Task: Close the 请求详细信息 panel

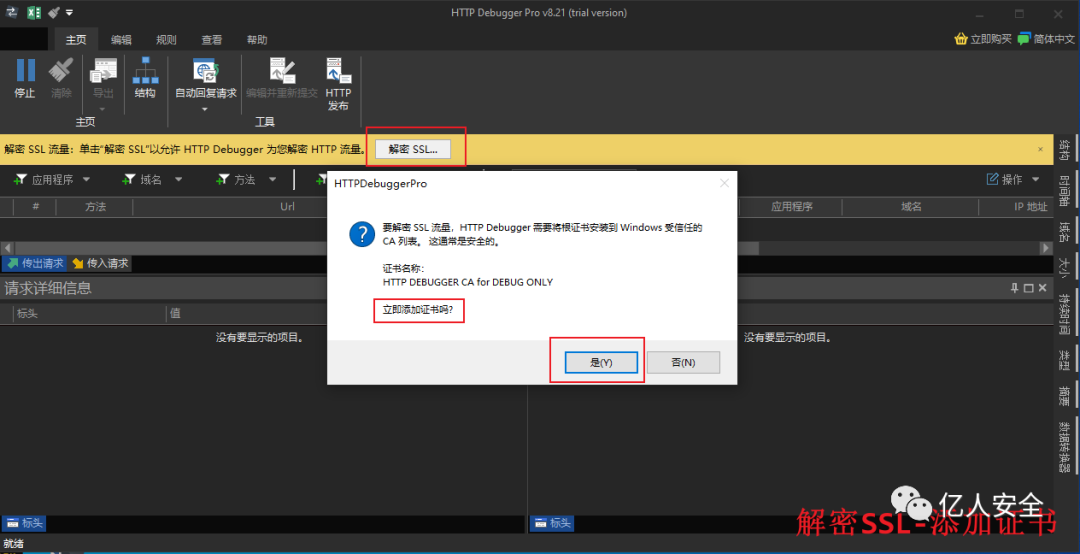Action: 1042,288
